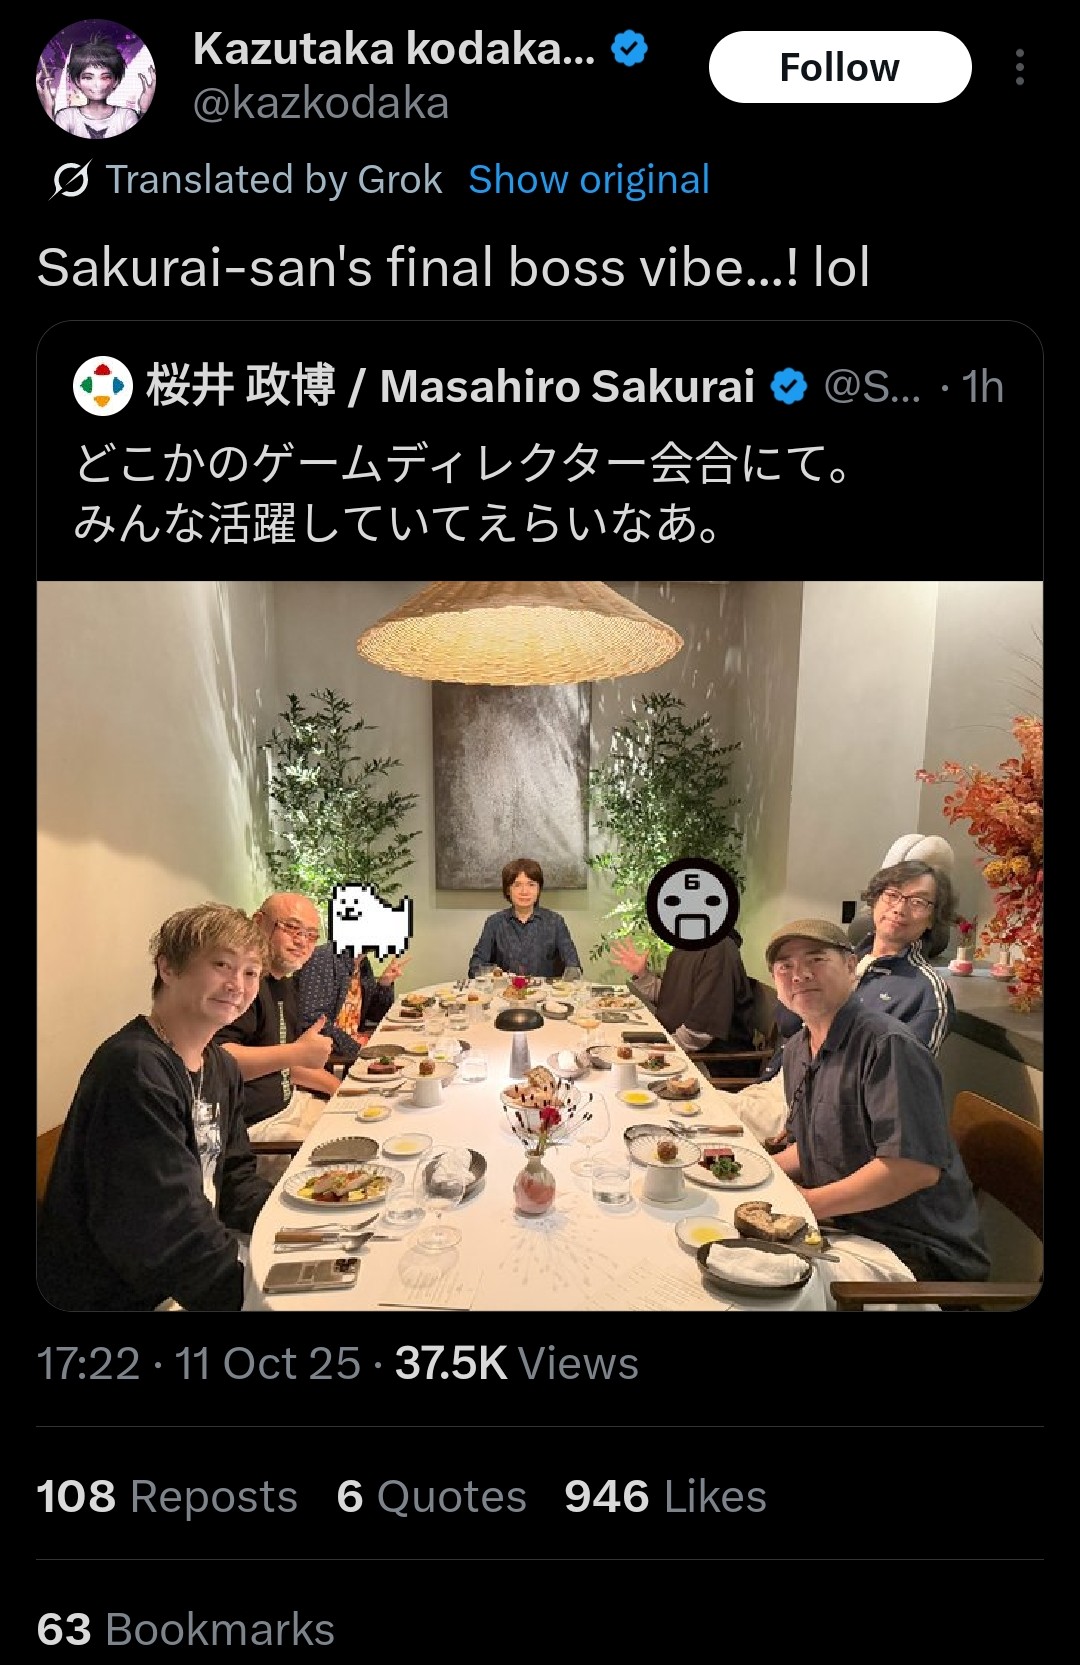Click the Kazutaka kodaka display name
Image resolution: width=1080 pixels, height=1665 pixels.
pyautogui.click(x=394, y=48)
